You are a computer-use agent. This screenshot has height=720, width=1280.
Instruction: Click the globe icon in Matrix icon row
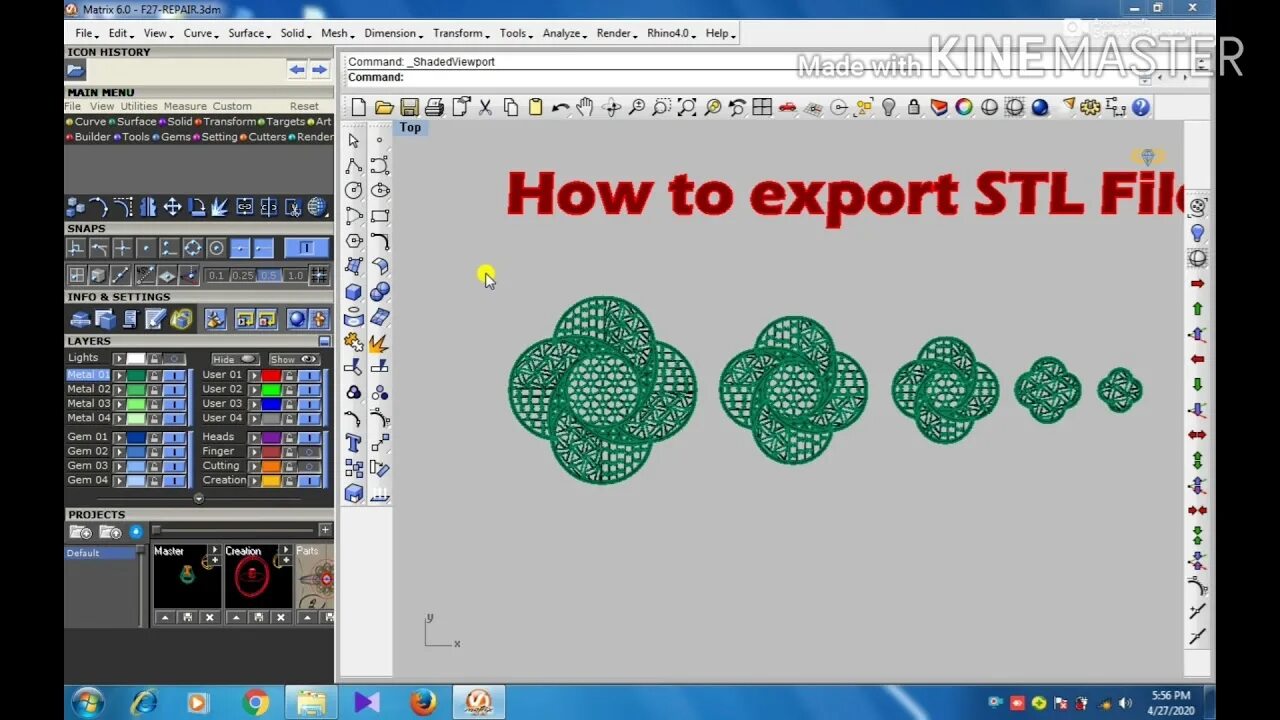pos(317,207)
